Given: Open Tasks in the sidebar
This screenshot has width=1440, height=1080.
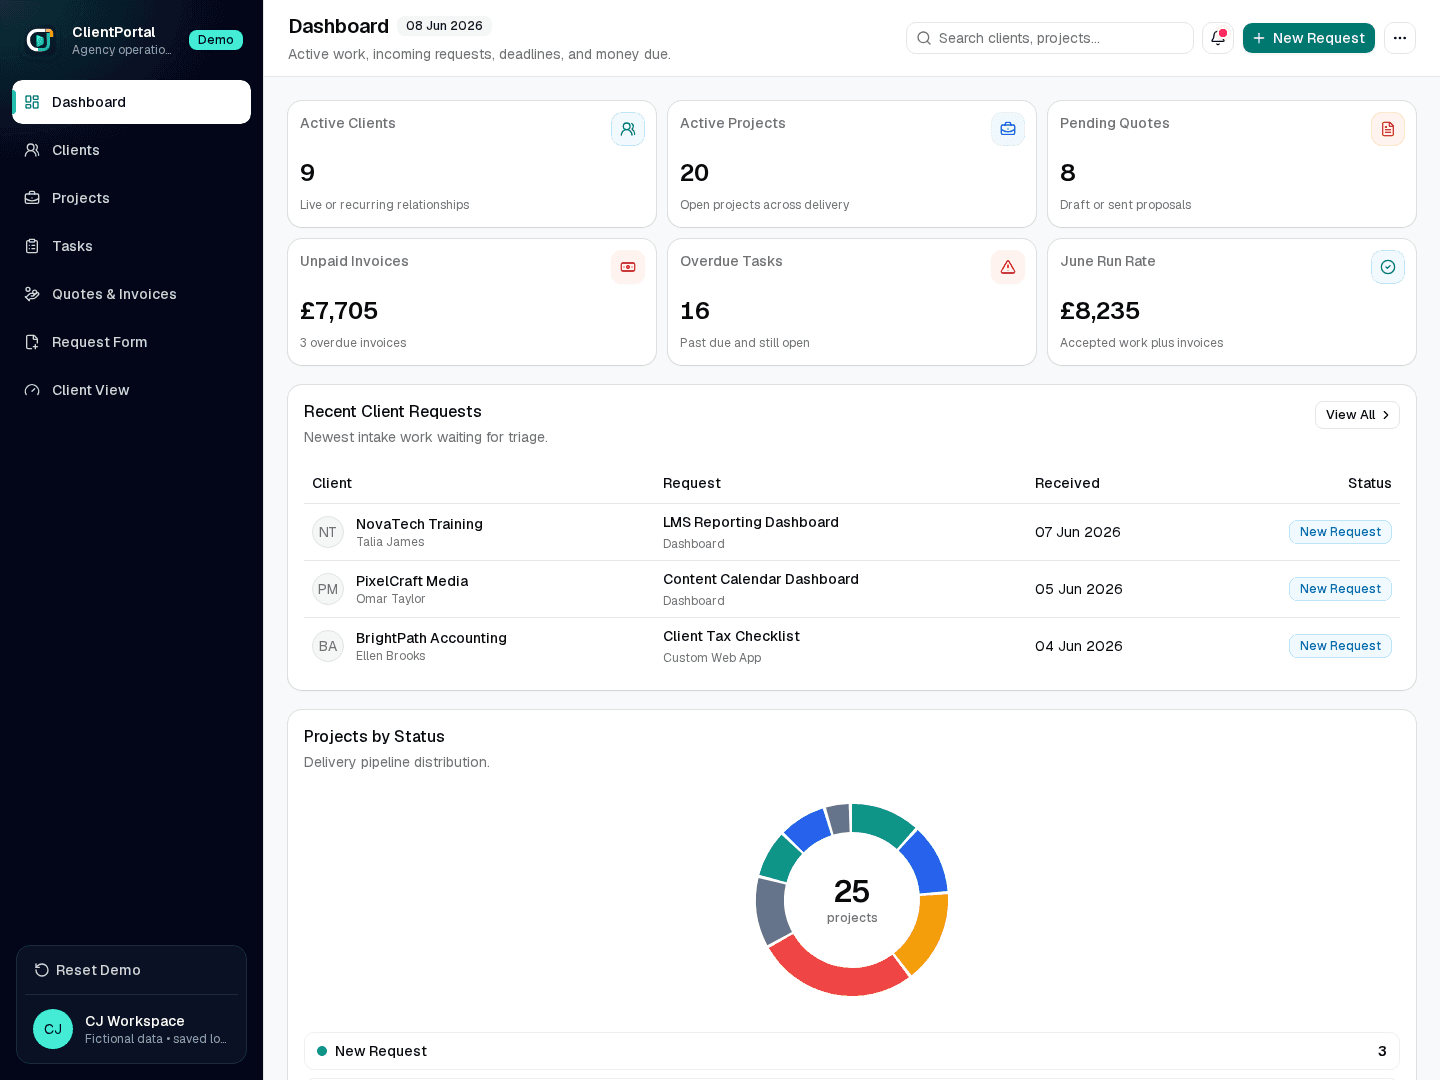Looking at the screenshot, I should tap(131, 246).
